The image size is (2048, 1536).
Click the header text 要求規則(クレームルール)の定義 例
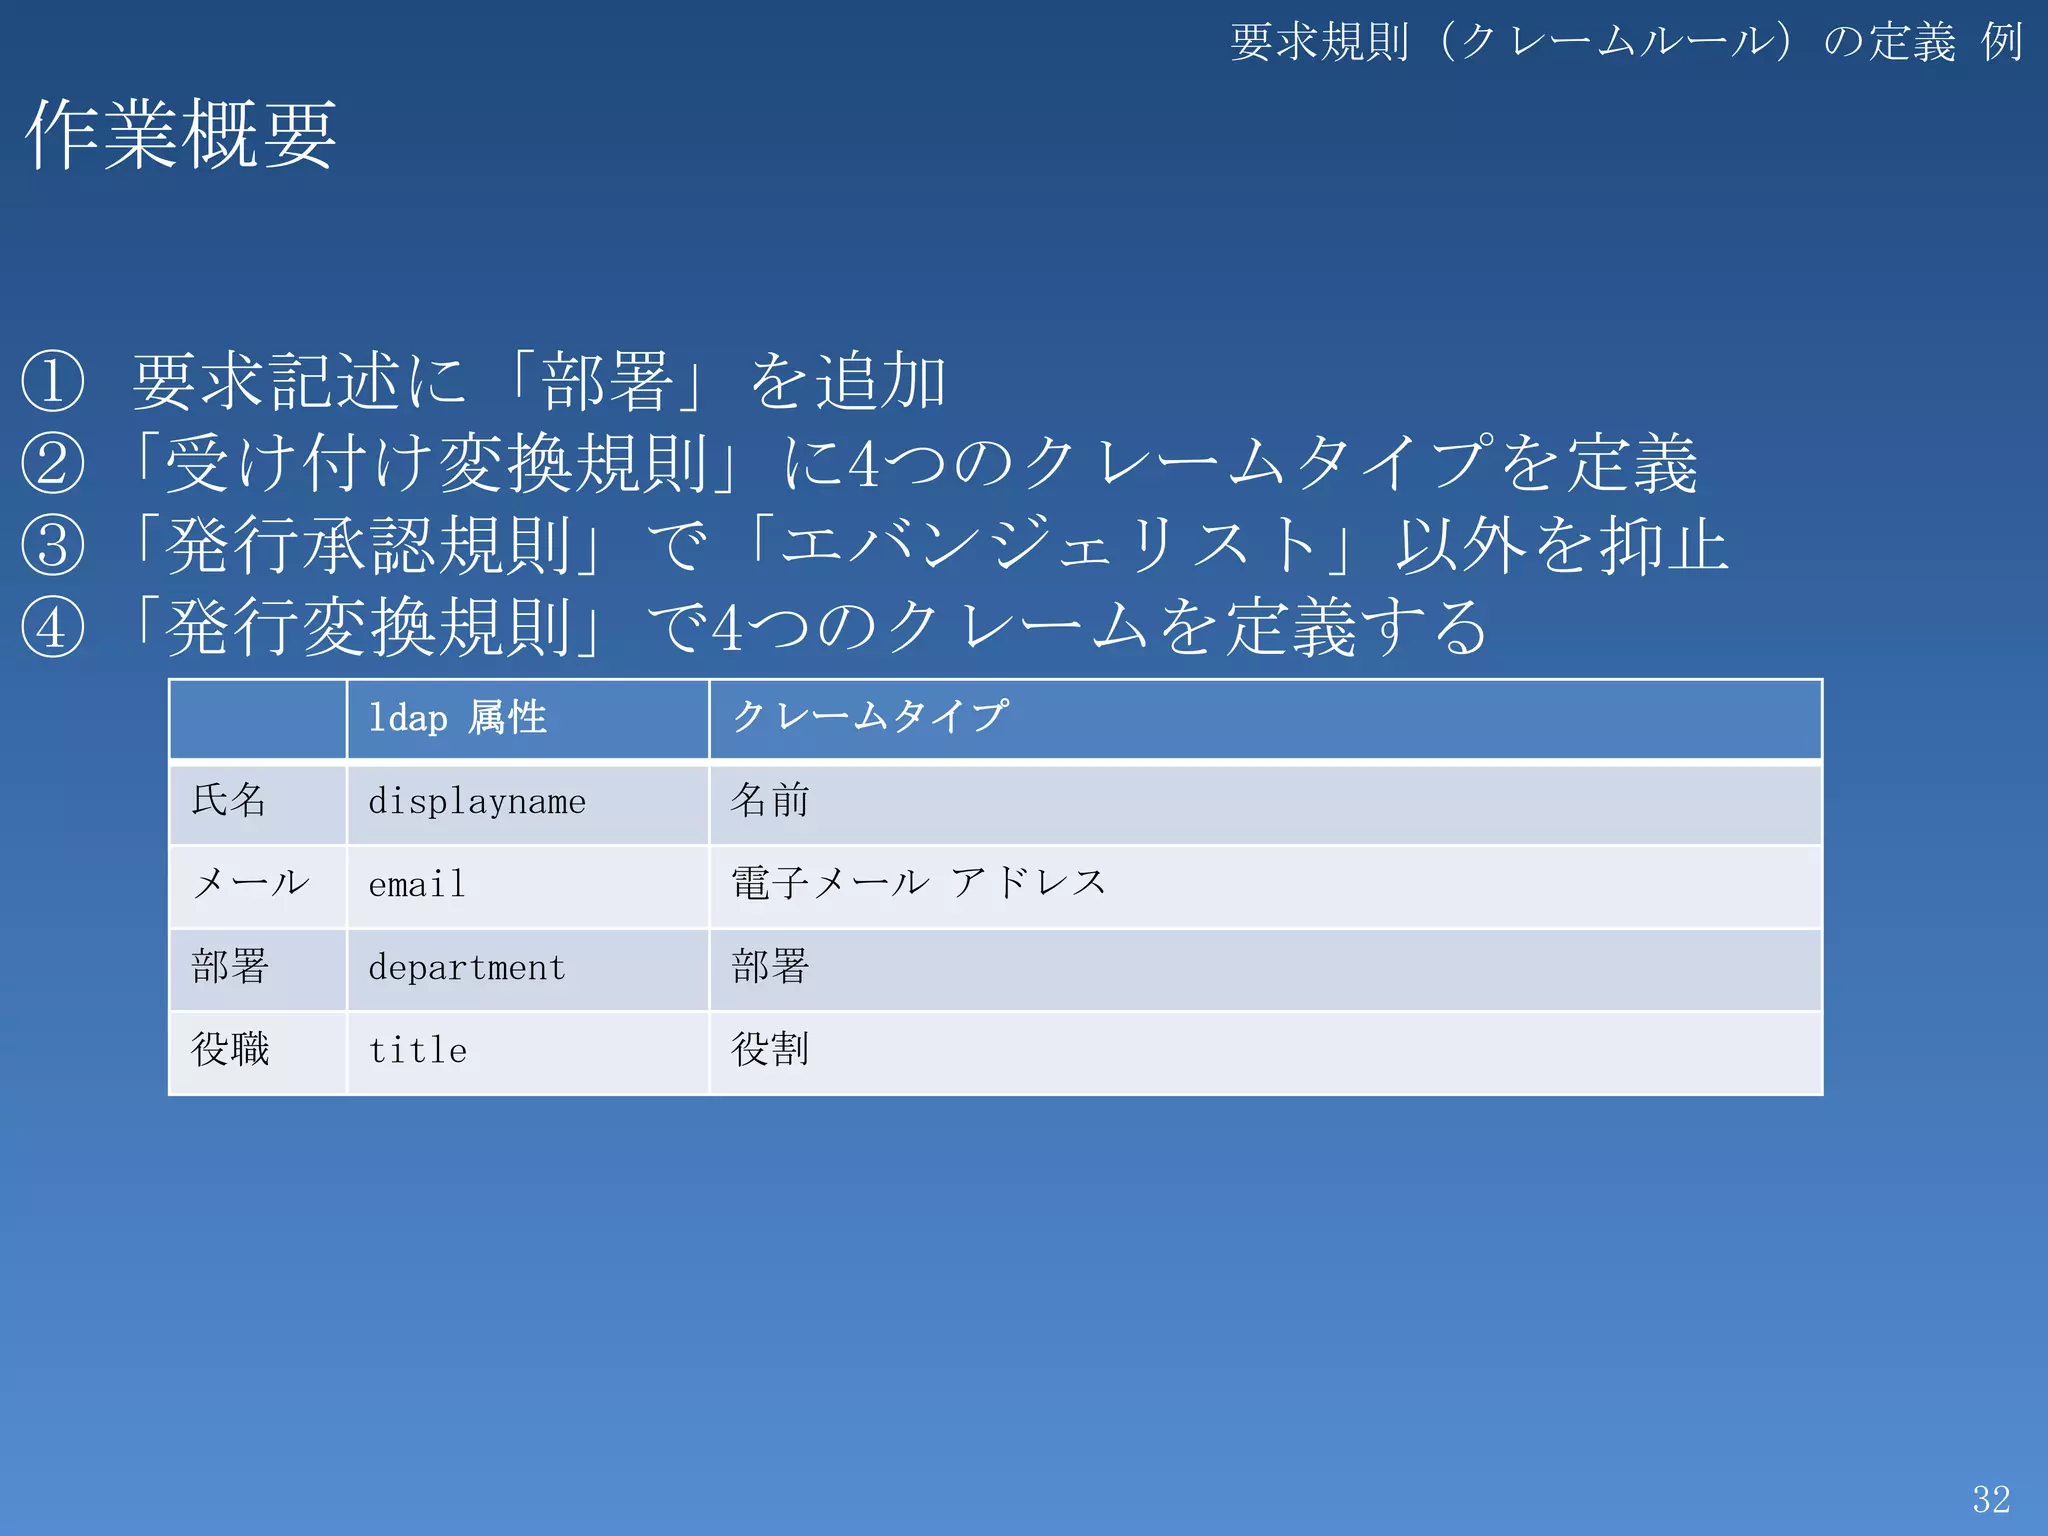tap(1627, 42)
